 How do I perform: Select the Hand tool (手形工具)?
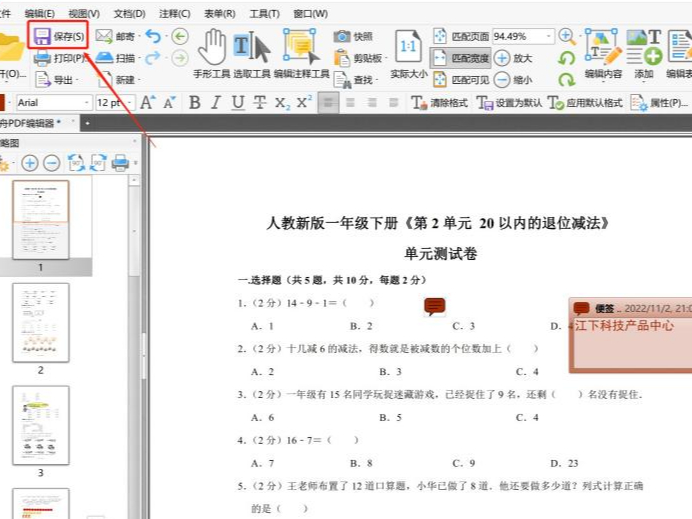[212, 53]
